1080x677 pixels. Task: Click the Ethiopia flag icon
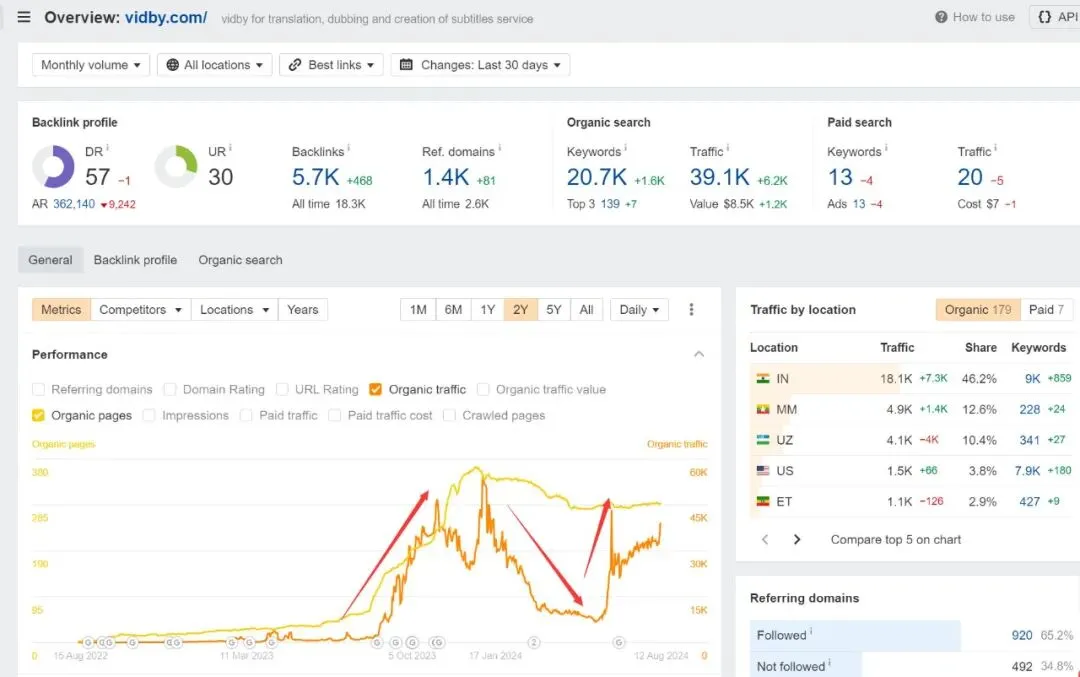(x=763, y=501)
